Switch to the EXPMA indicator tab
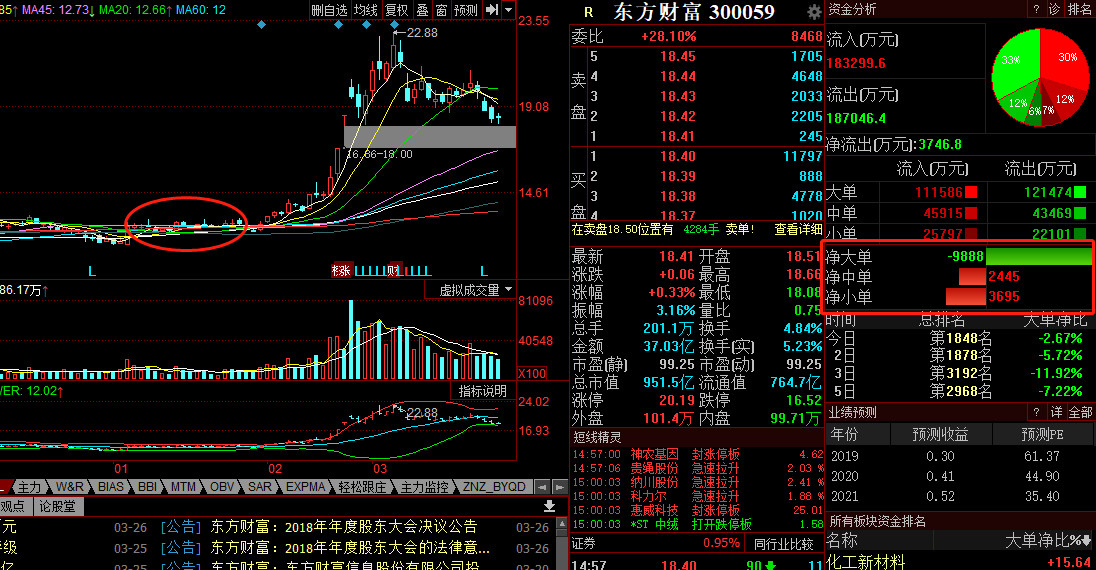This screenshot has width=1096, height=570. [304, 487]
